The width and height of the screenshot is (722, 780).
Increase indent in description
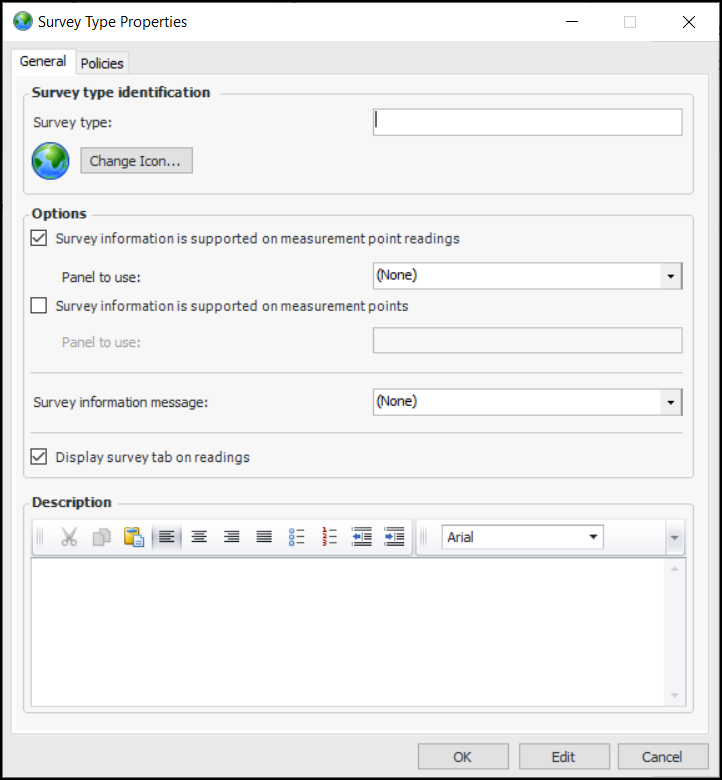[x=394, y=537]
